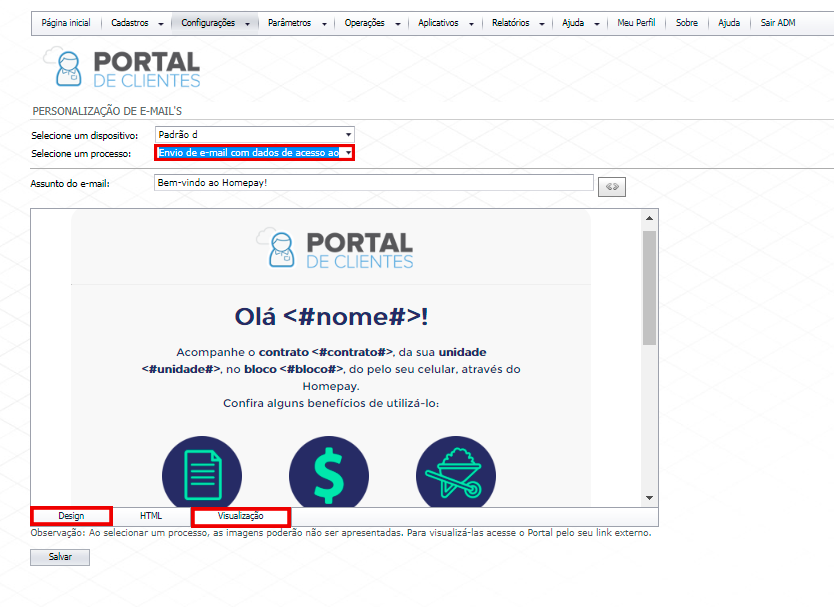Go to Página inicial

66,23
